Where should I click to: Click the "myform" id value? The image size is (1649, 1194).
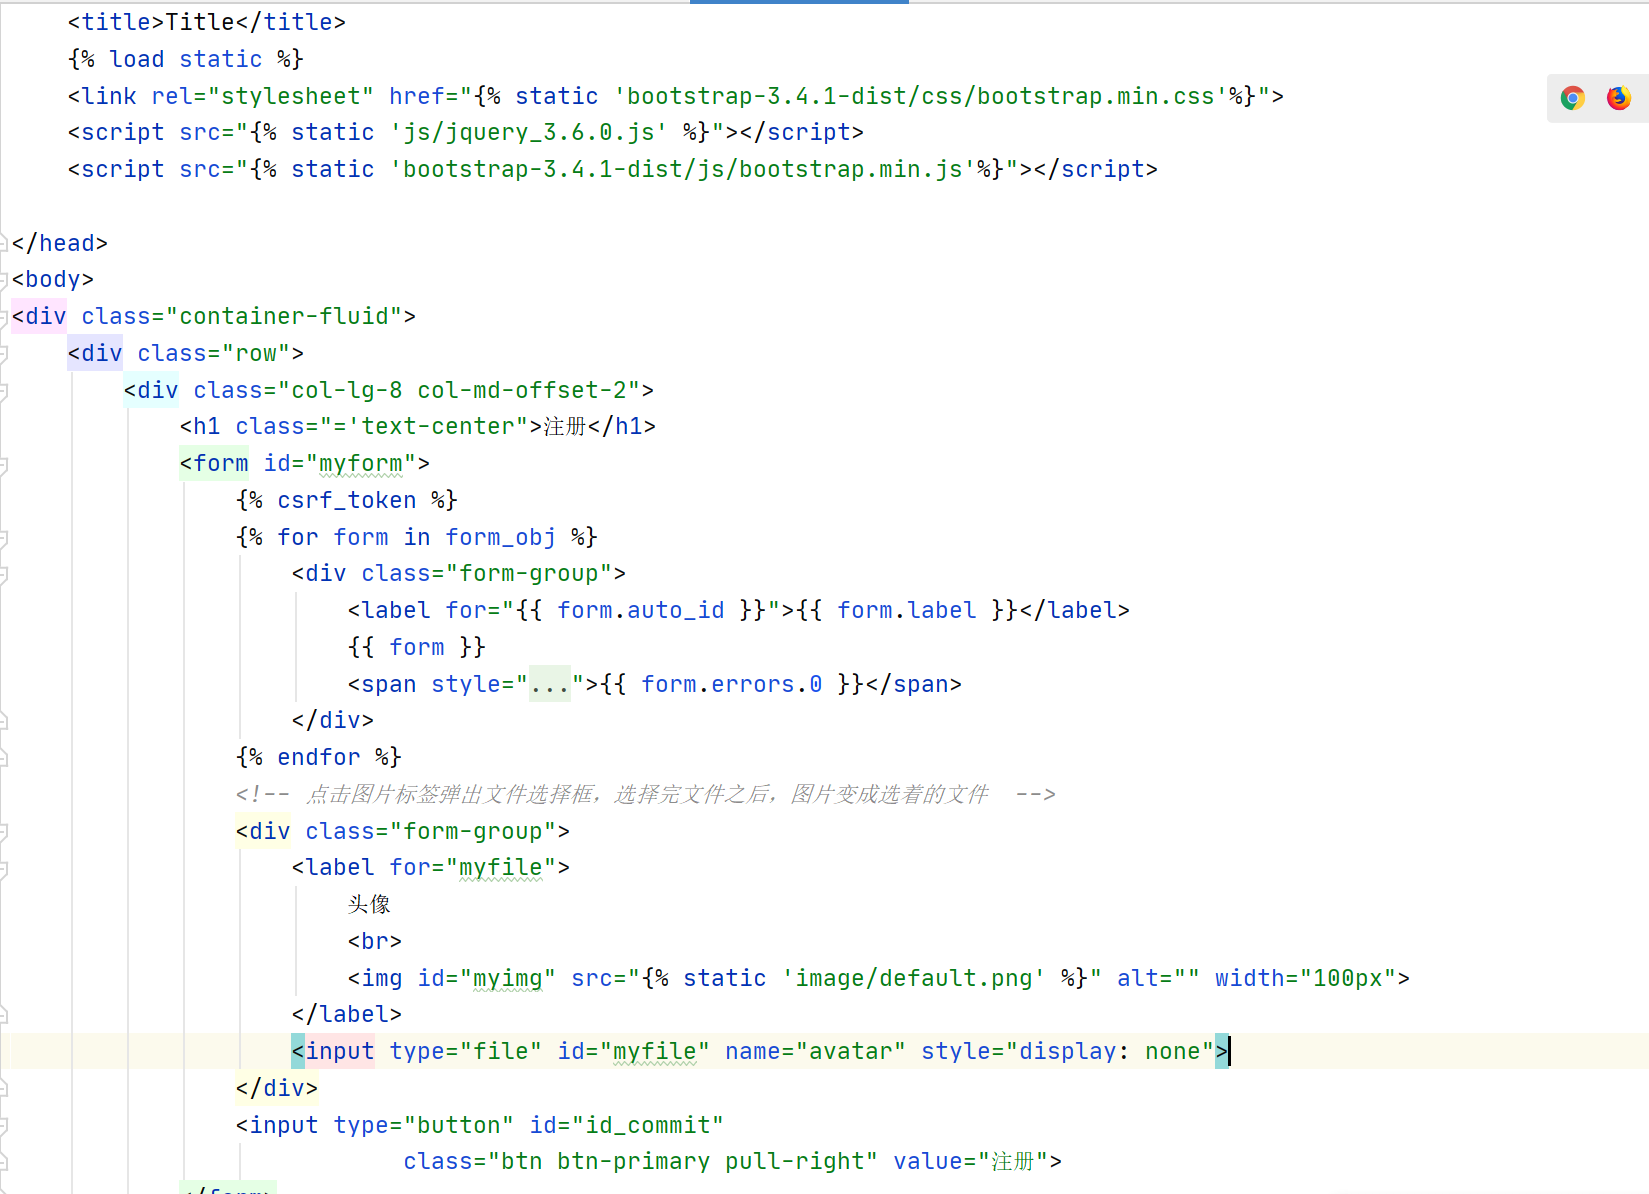361,463
